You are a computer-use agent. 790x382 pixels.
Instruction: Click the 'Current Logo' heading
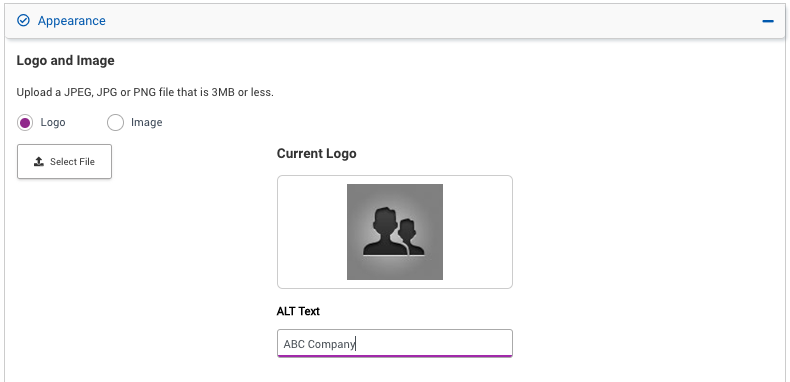pos(316,153)
